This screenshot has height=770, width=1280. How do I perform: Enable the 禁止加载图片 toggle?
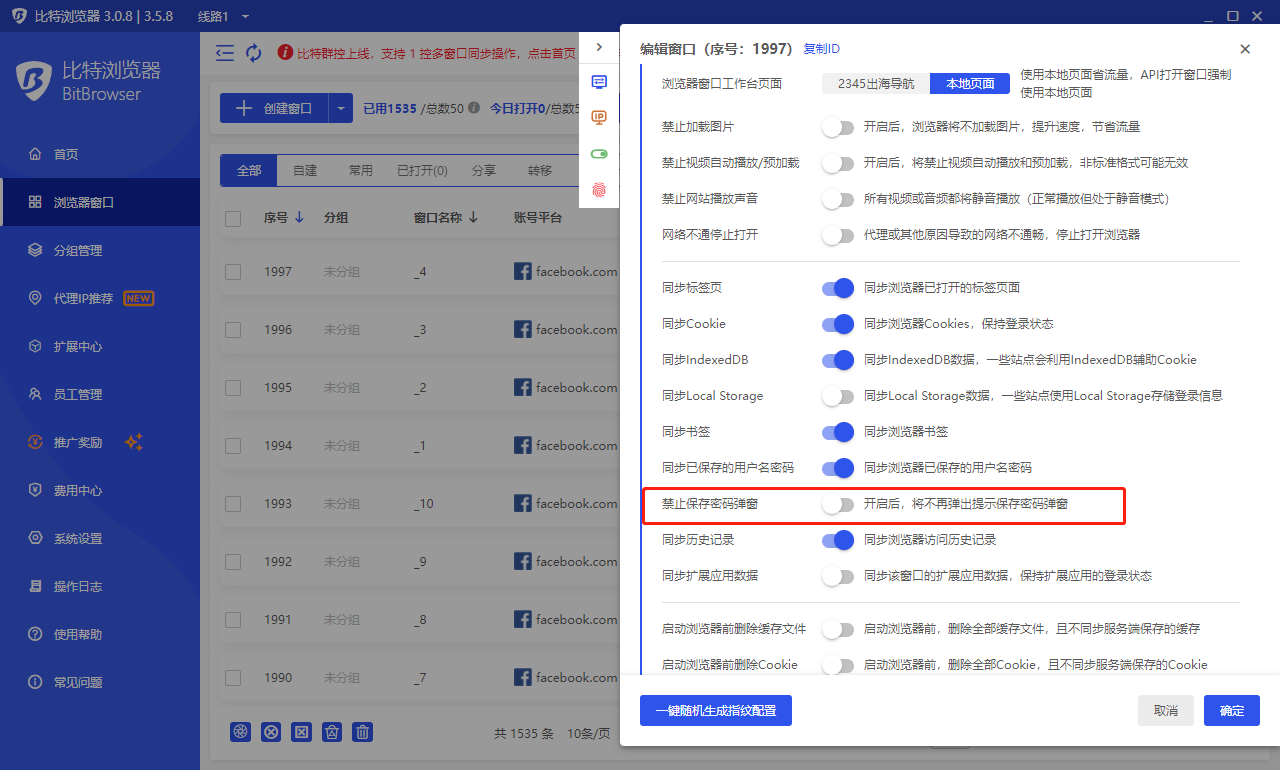point(837,127)
